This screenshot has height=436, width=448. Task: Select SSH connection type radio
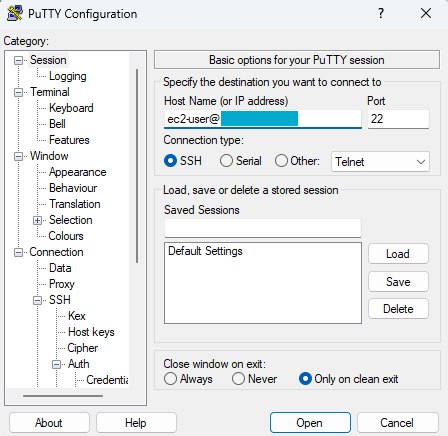coord(170,161)
